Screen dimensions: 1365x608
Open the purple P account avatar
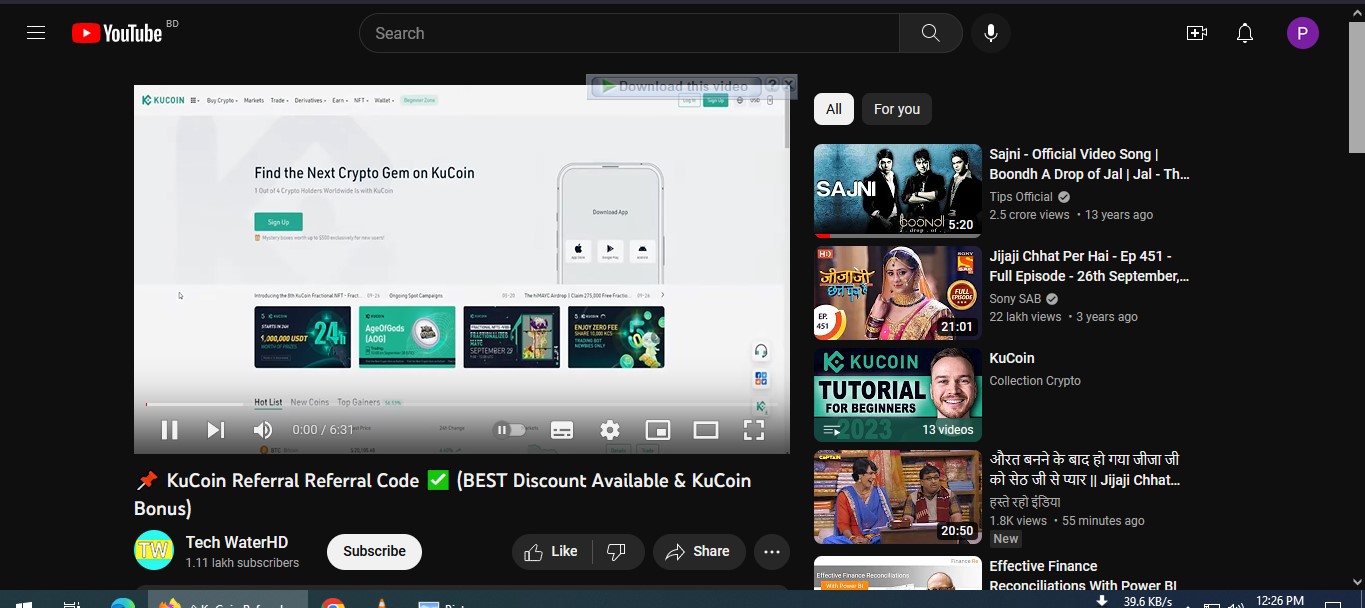[1303, 33]
